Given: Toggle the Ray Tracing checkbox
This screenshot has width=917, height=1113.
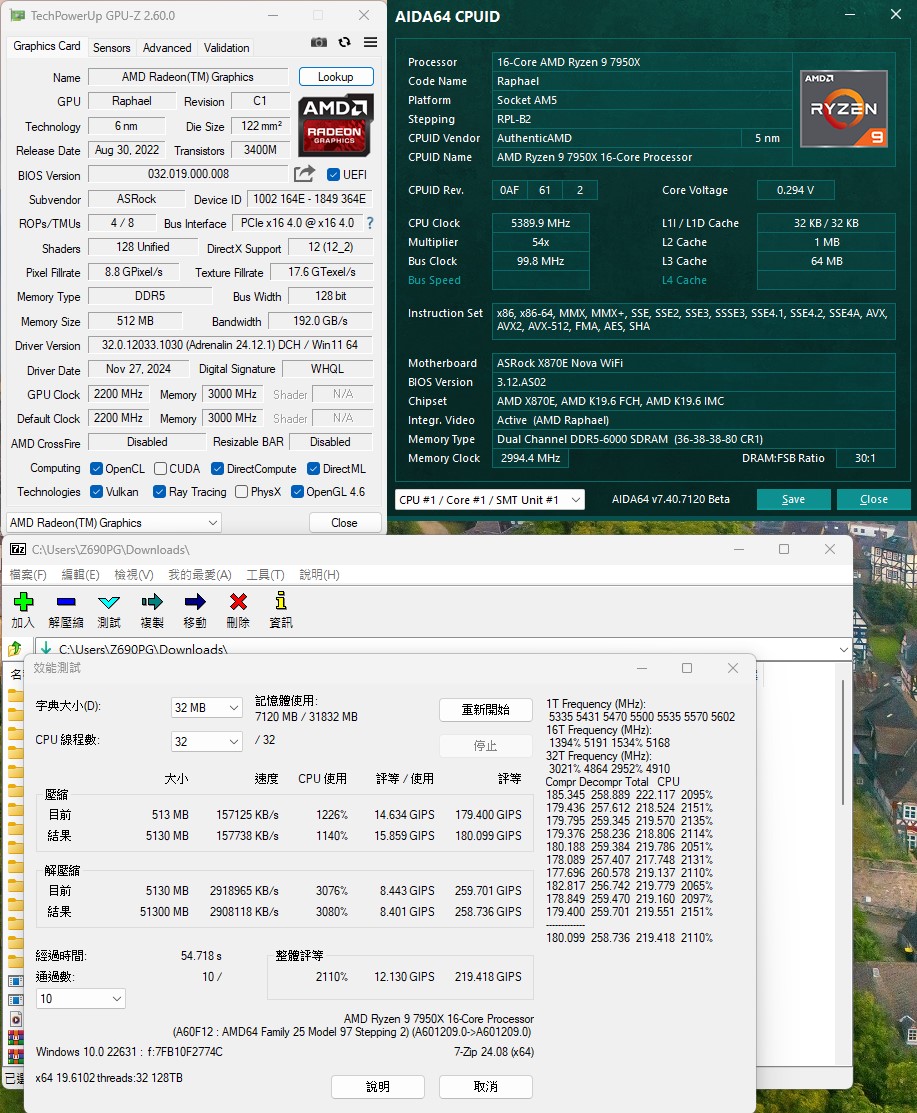Looking at the screenshot, I should 160,492.
